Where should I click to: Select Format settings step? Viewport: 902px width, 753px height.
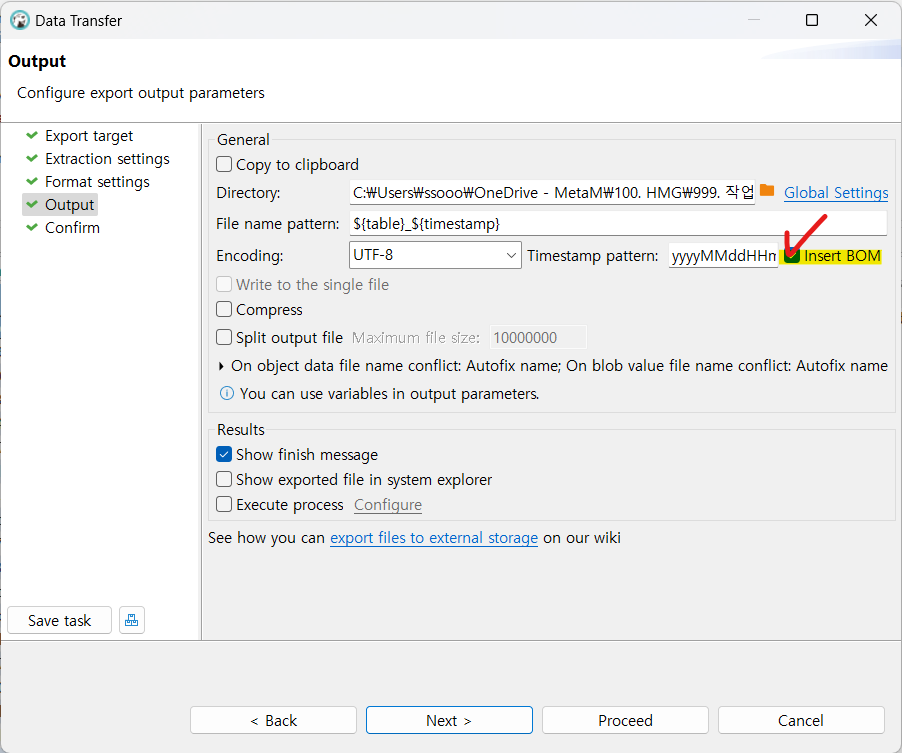click(x=97, y=182)
